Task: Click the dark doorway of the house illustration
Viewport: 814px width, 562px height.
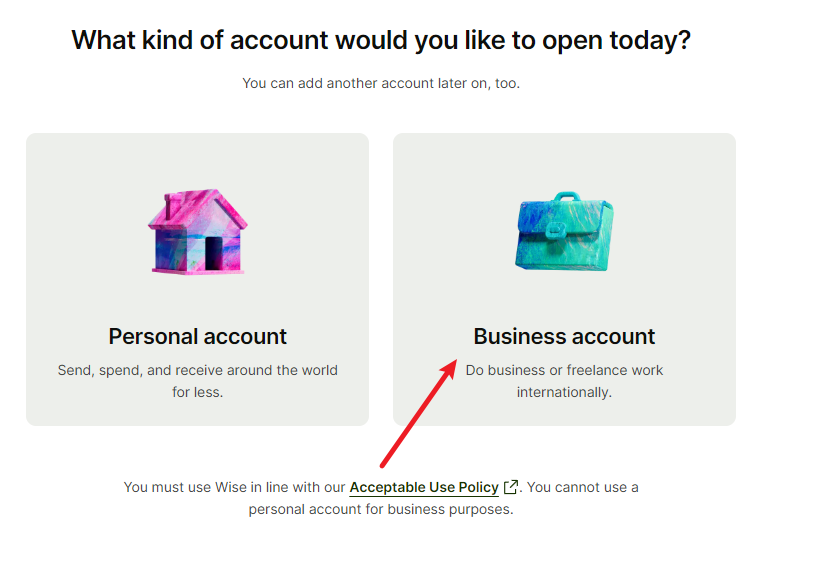Action: pos(213,254)
